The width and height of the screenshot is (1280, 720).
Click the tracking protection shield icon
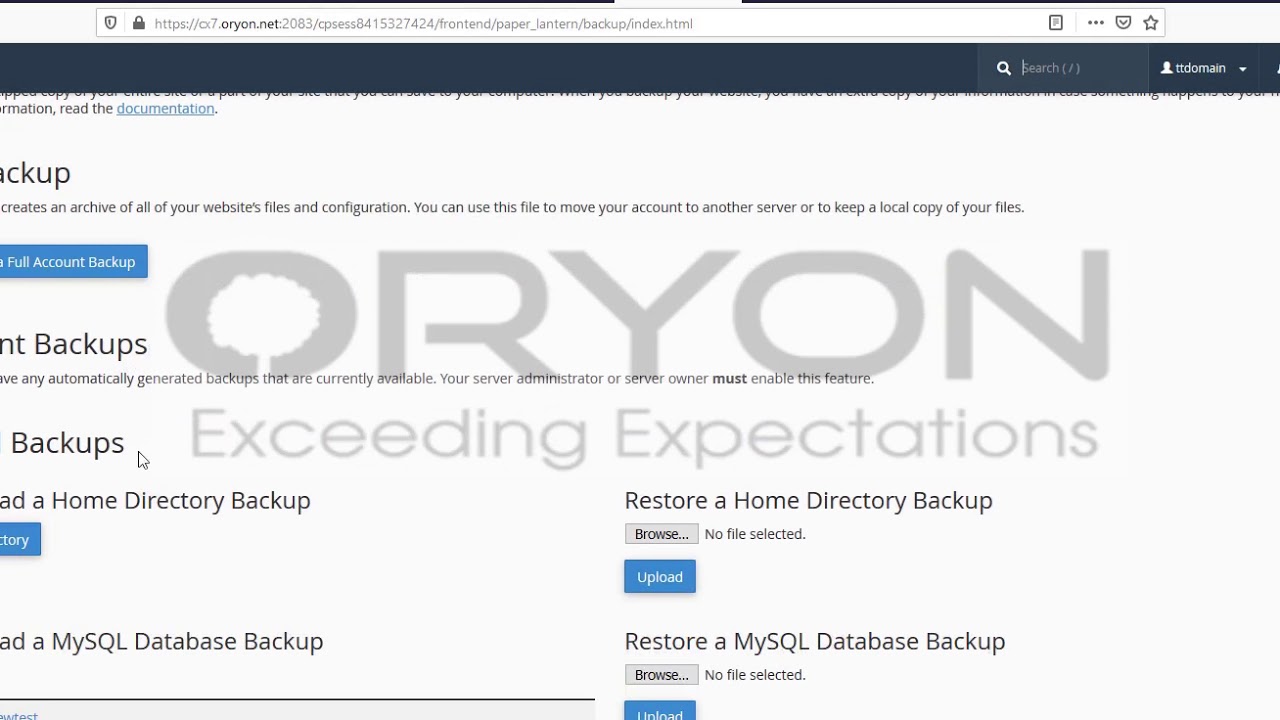click(111, 23)
